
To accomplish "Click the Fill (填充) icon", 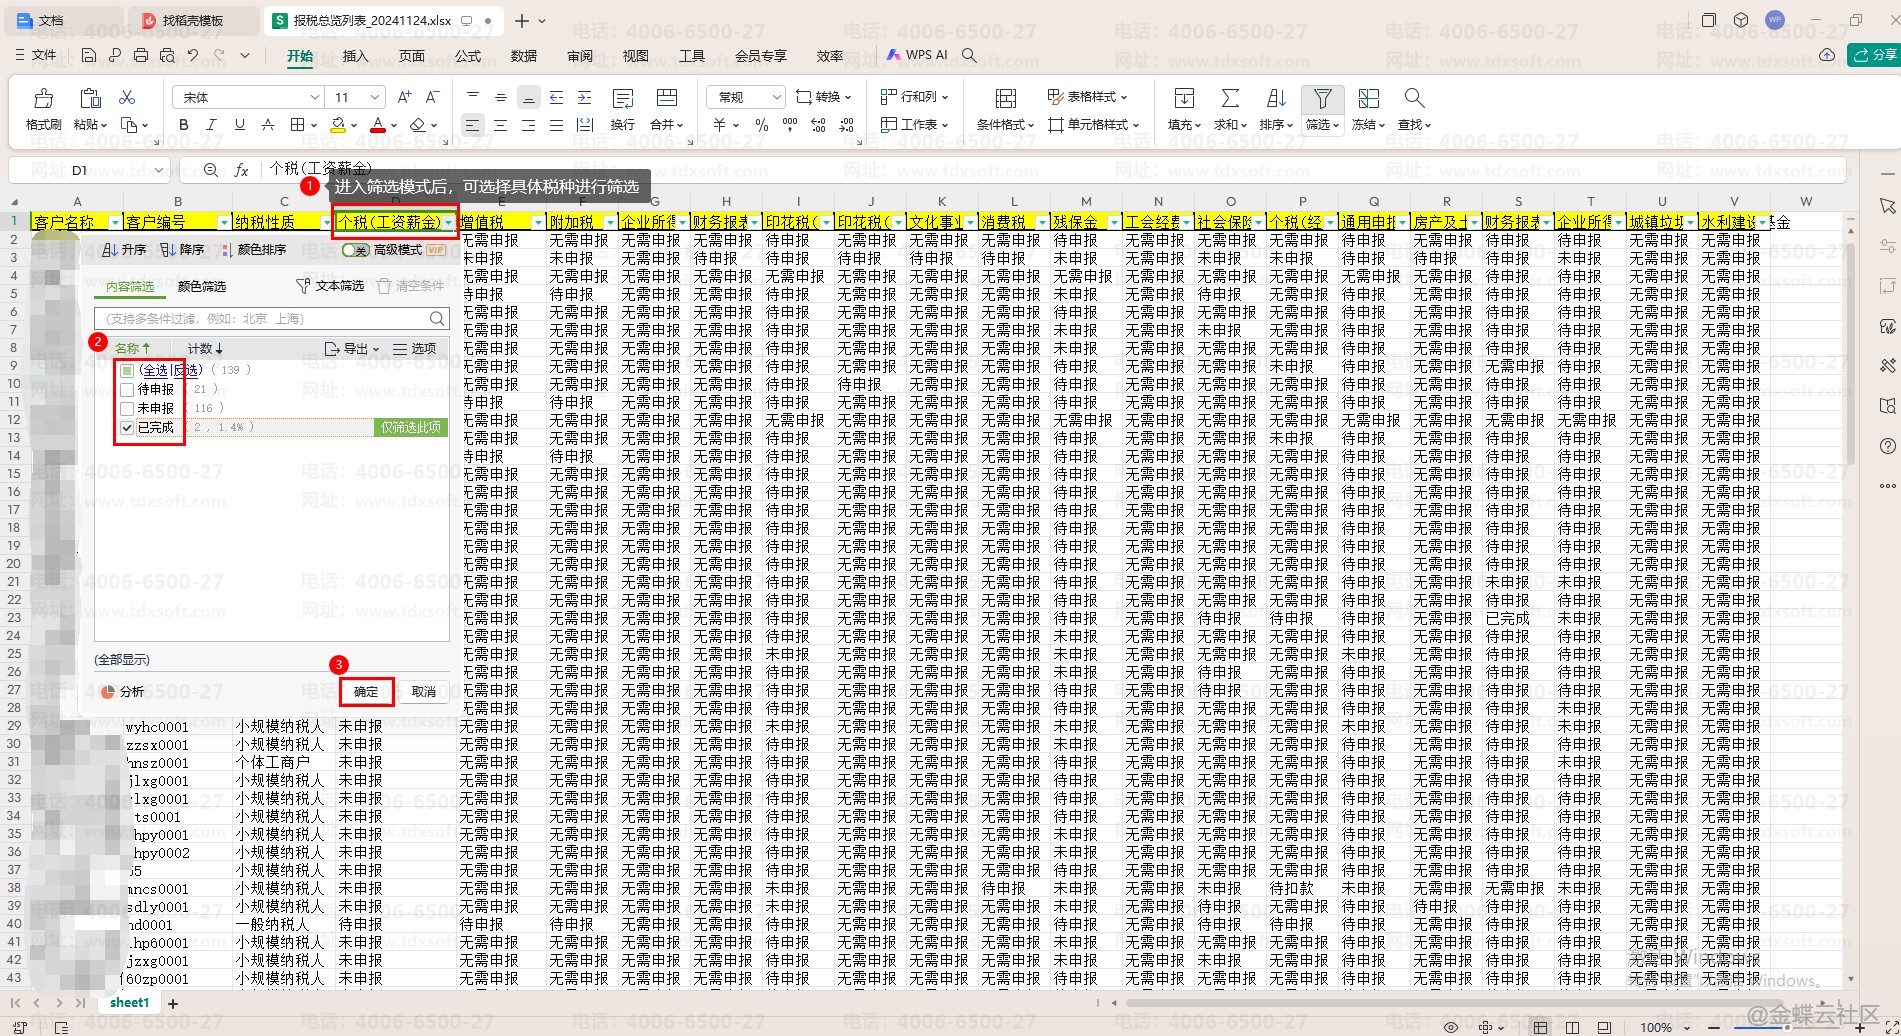I will (x=1184, y=99).
